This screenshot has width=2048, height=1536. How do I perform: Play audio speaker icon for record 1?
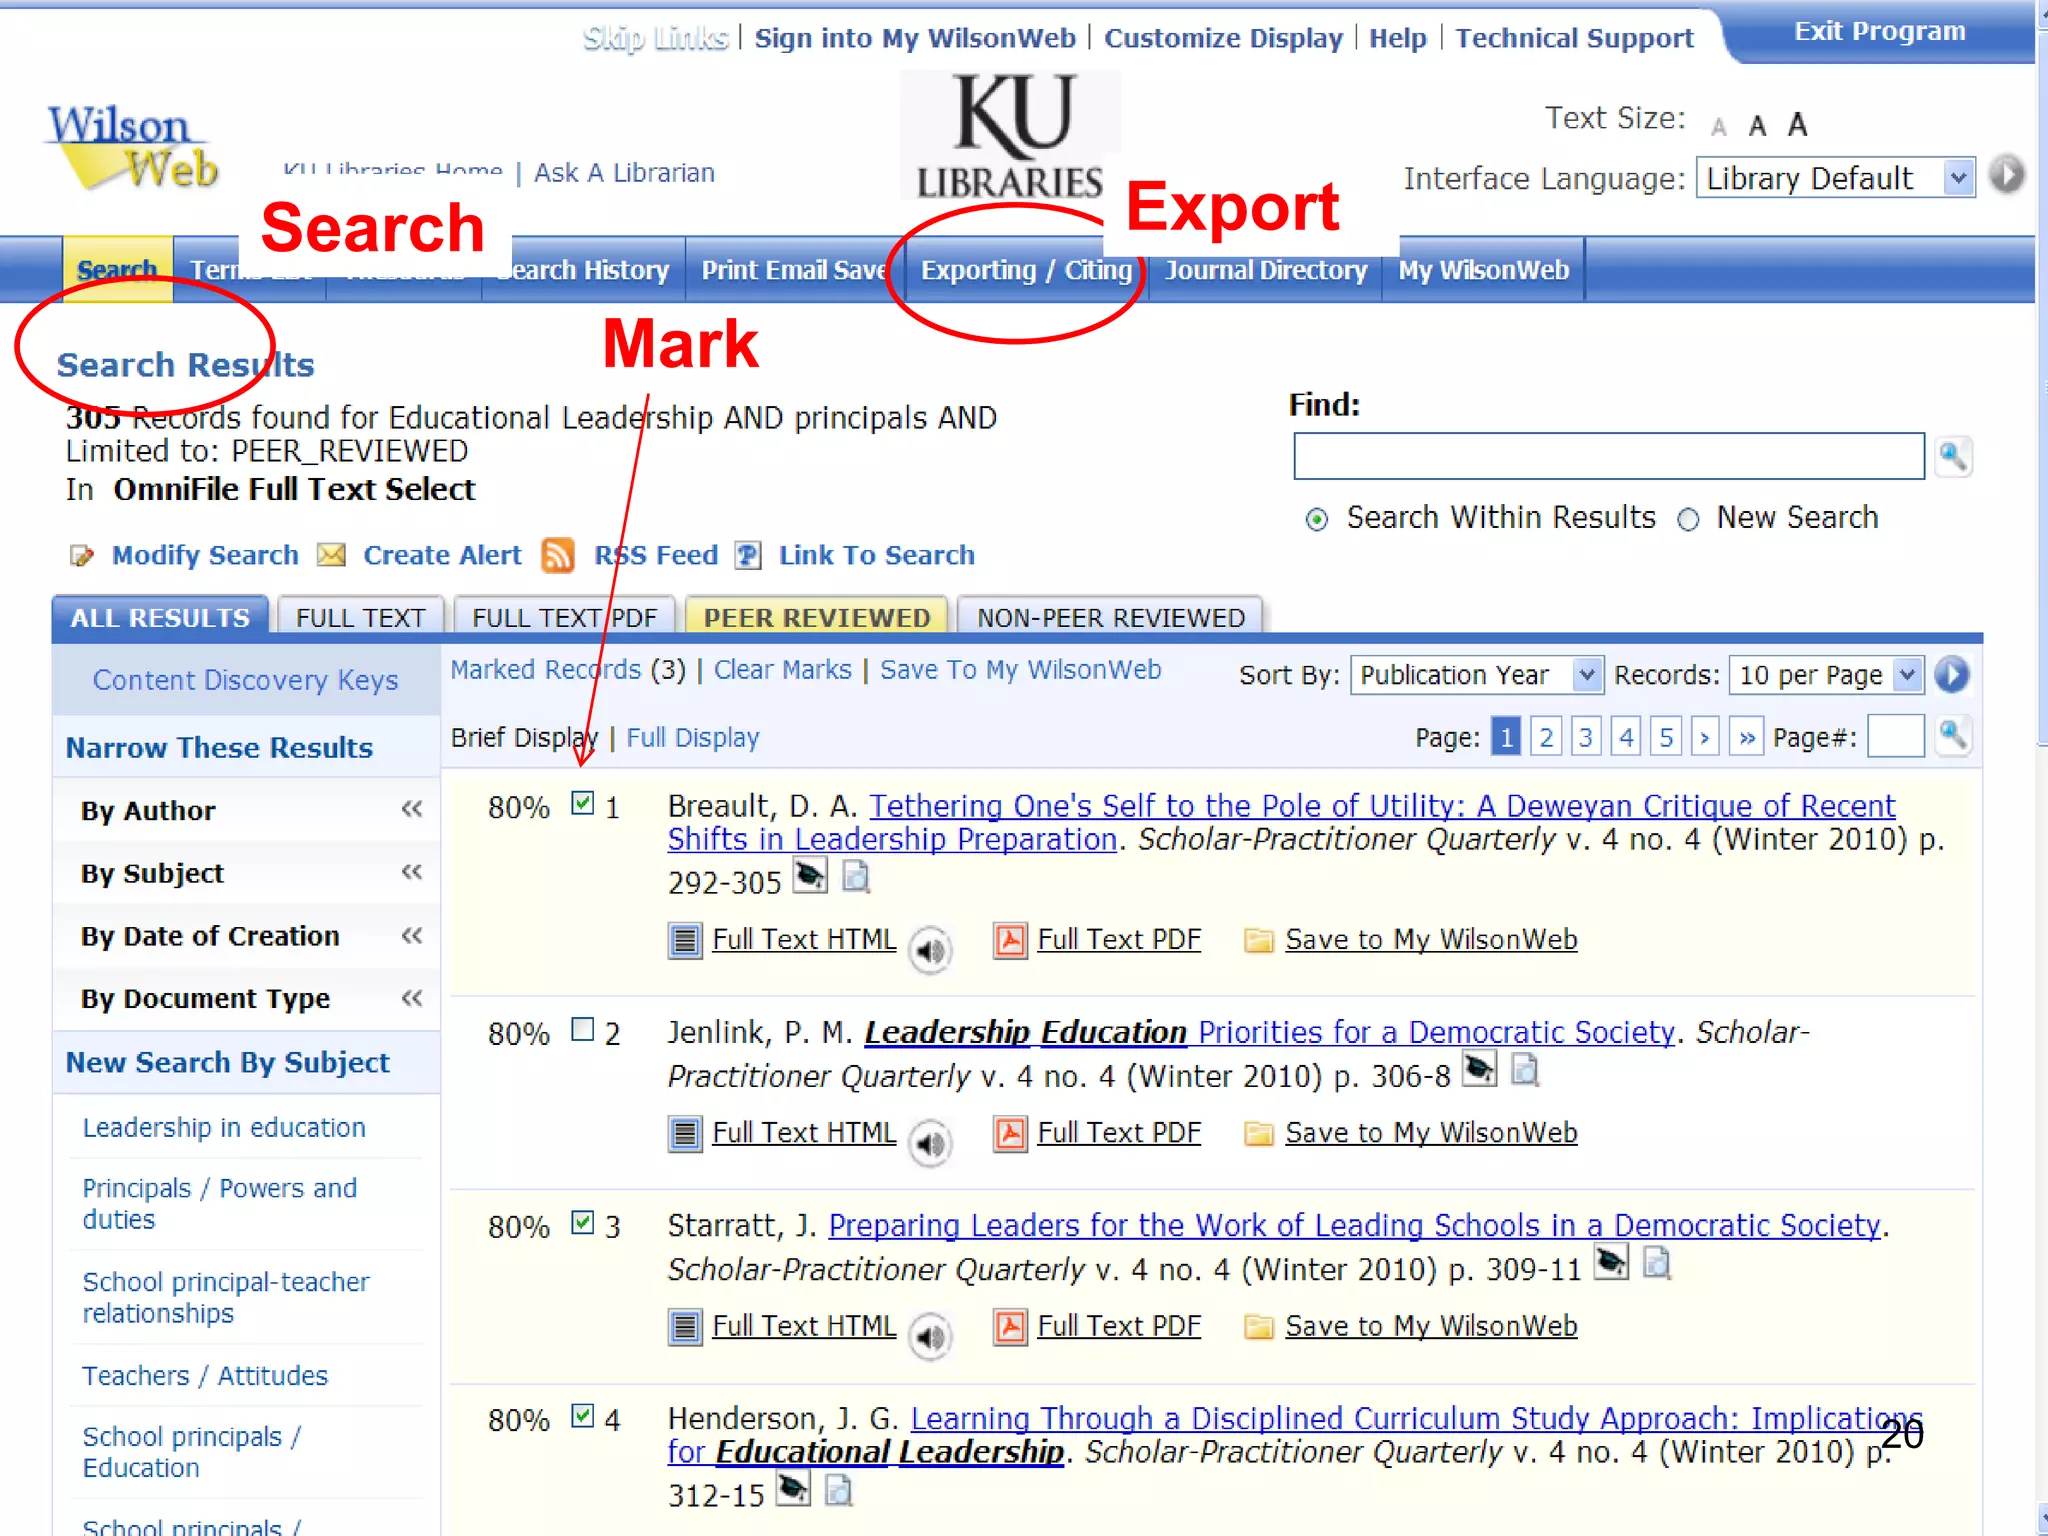[930, 949]
